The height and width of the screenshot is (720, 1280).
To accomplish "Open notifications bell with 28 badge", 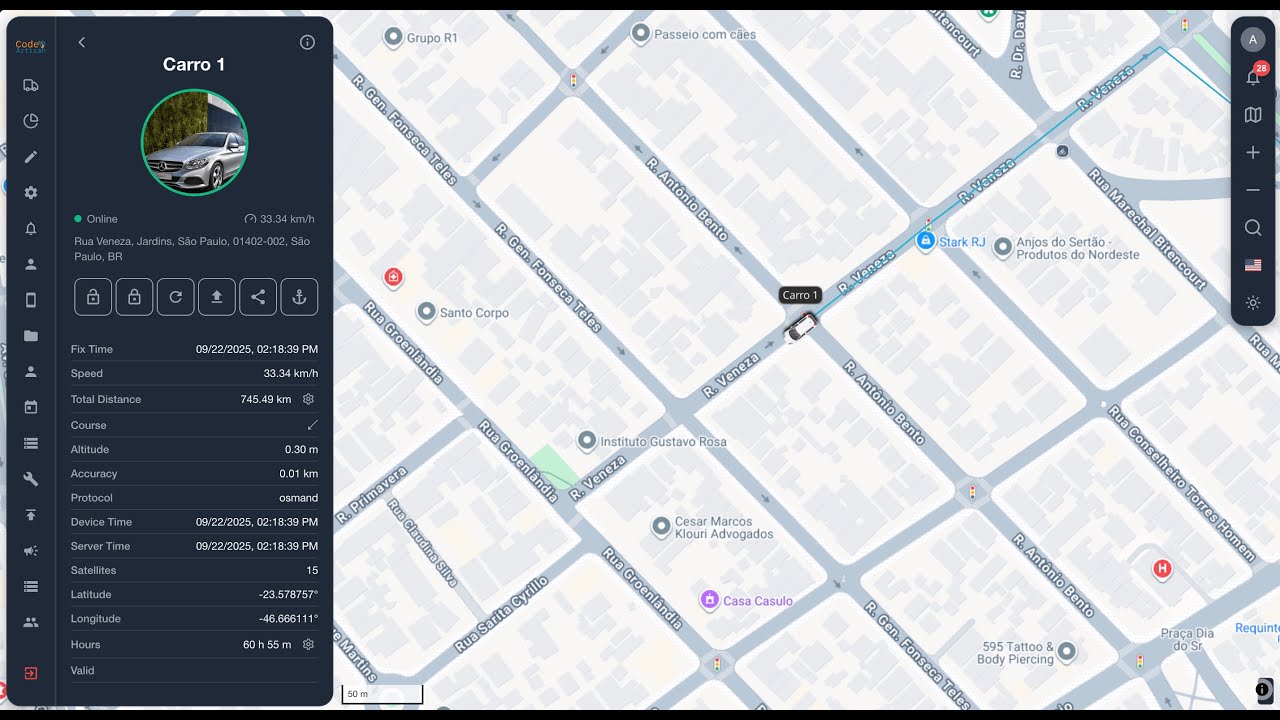I will pos(1253,76).
